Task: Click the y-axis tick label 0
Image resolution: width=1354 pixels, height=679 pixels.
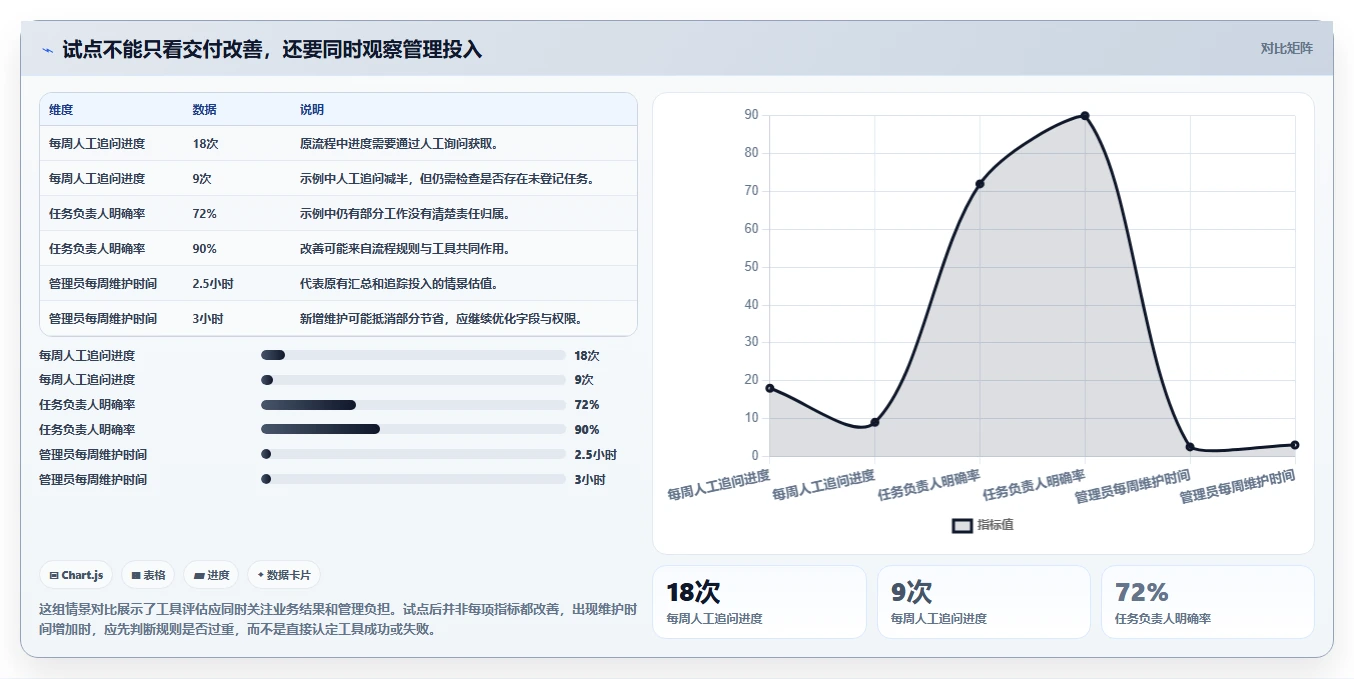Action: (x=755, y=456)
